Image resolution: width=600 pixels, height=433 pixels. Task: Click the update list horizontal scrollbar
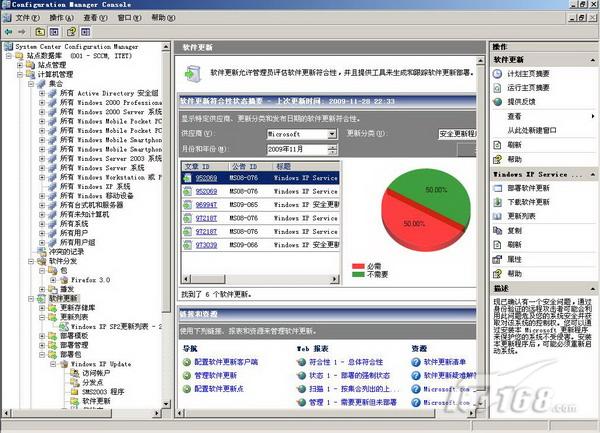pyautogui.click(x=261, y=279)
